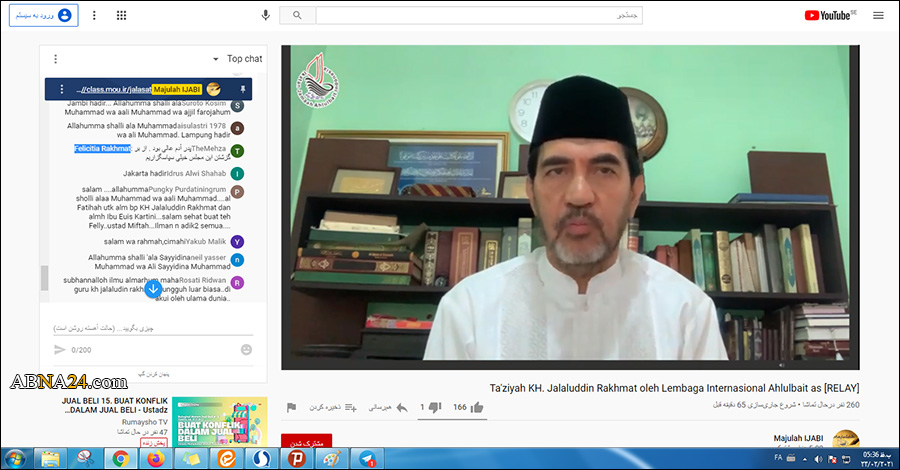This screenshot has width=900, height=470.
Task: Click the voice search microphone icon
Action: pos(266,15)
